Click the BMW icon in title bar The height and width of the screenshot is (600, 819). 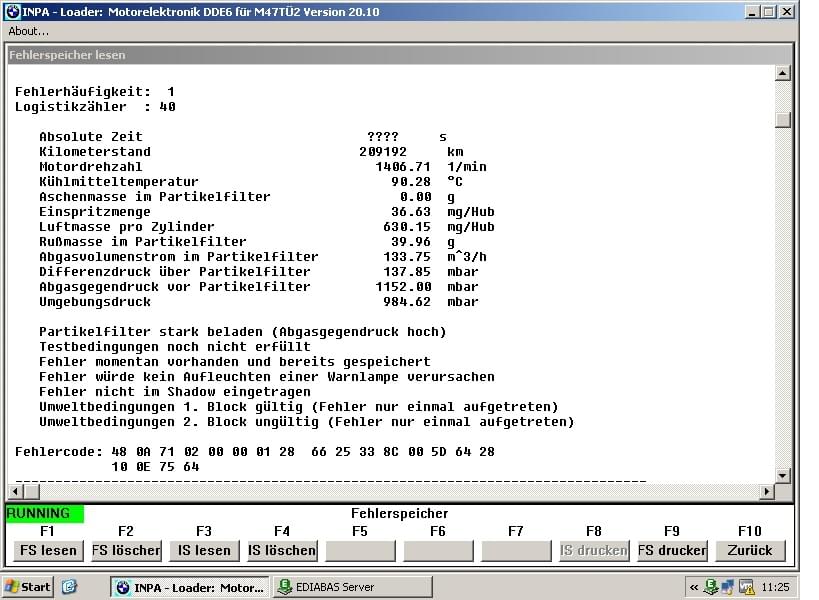pos(13,11)
